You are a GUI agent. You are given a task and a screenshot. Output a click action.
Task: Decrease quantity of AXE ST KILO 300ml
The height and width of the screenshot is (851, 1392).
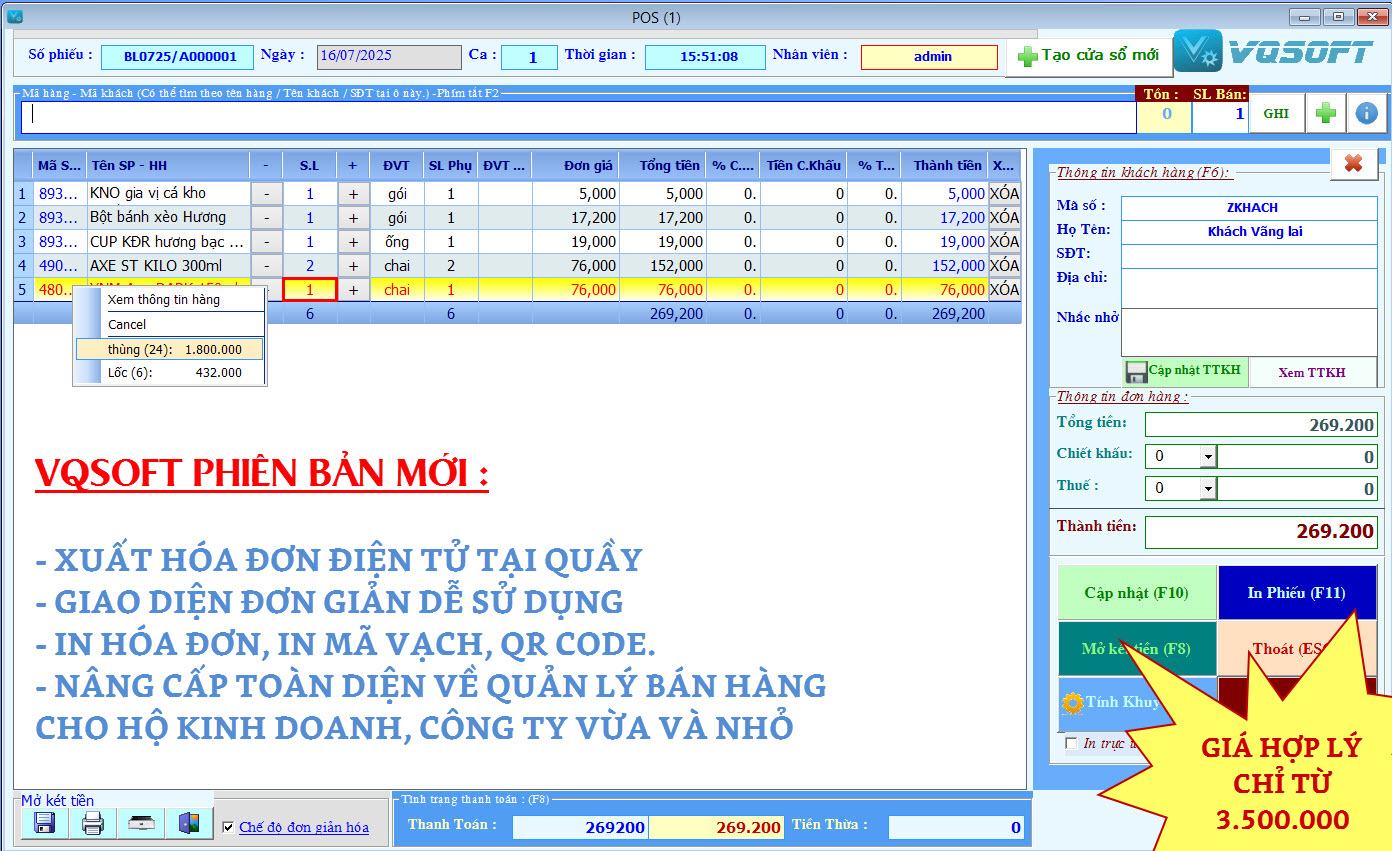266,266
